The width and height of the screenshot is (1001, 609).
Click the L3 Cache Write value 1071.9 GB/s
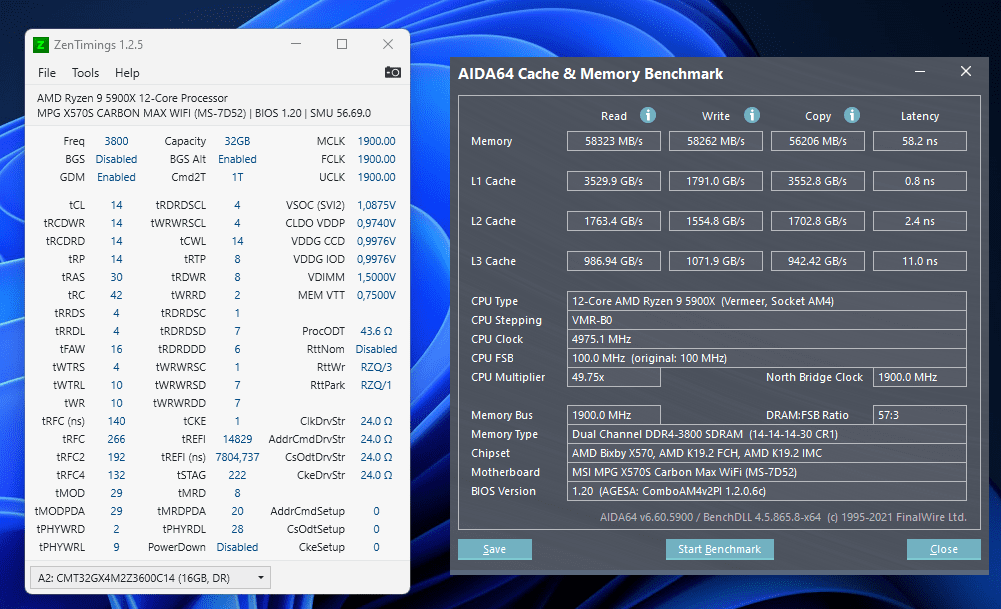(x=716, y=261)
